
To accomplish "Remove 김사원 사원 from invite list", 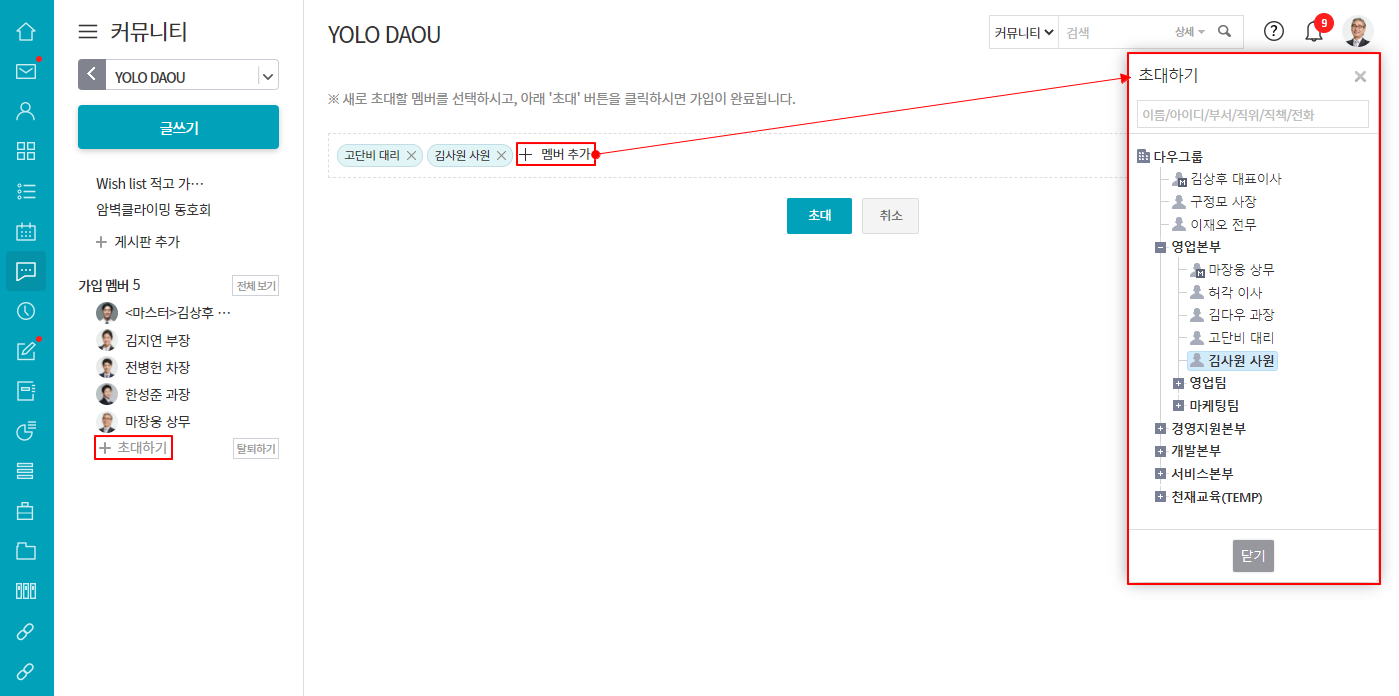I will coord(502,156).
